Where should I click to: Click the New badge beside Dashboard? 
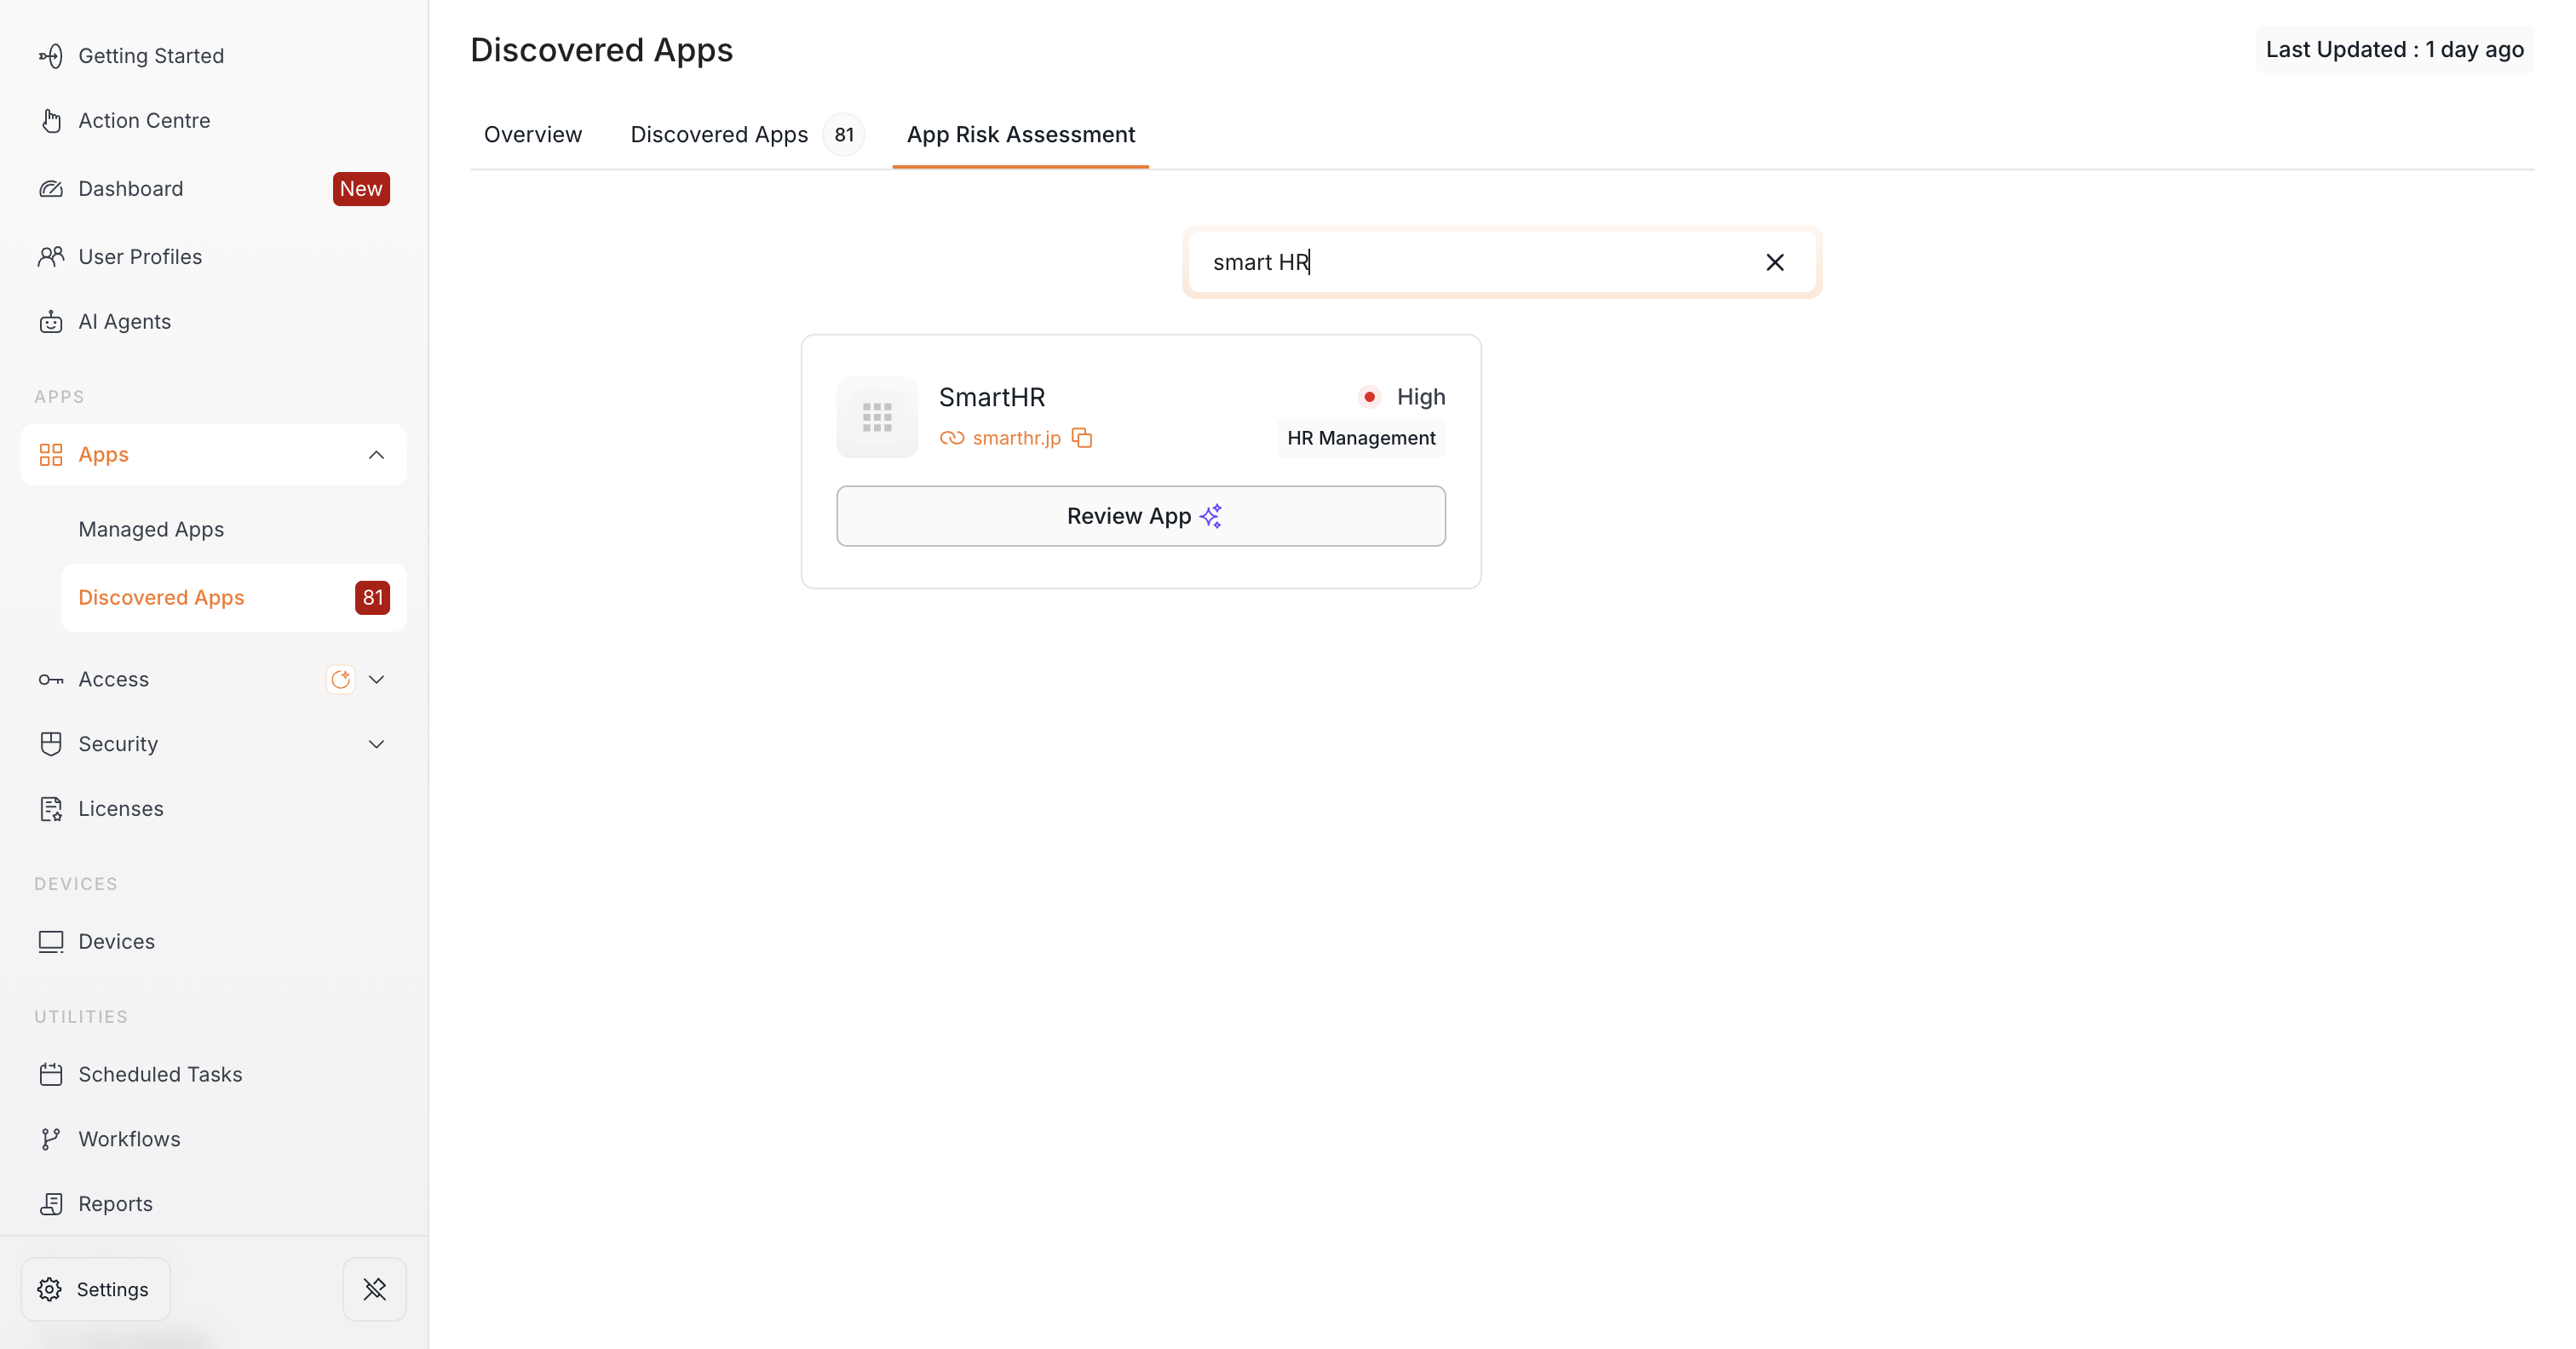pyautogui.click(x=361, y=189)
